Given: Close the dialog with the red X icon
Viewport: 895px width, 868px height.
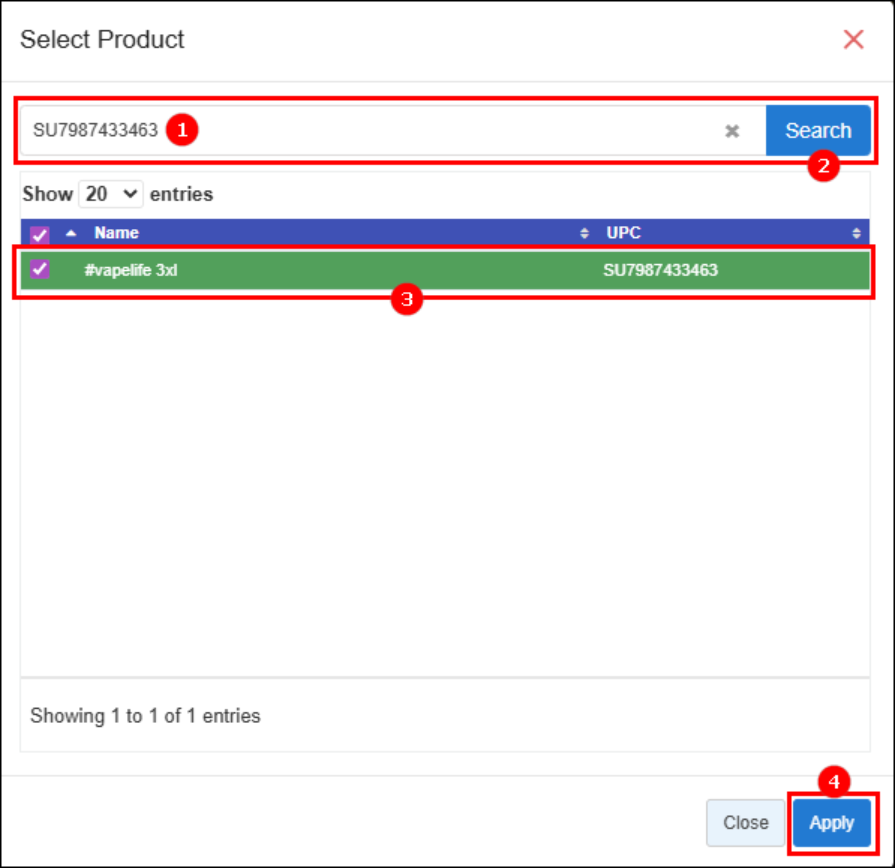Looking at the screenshot, I should [853, 40].
